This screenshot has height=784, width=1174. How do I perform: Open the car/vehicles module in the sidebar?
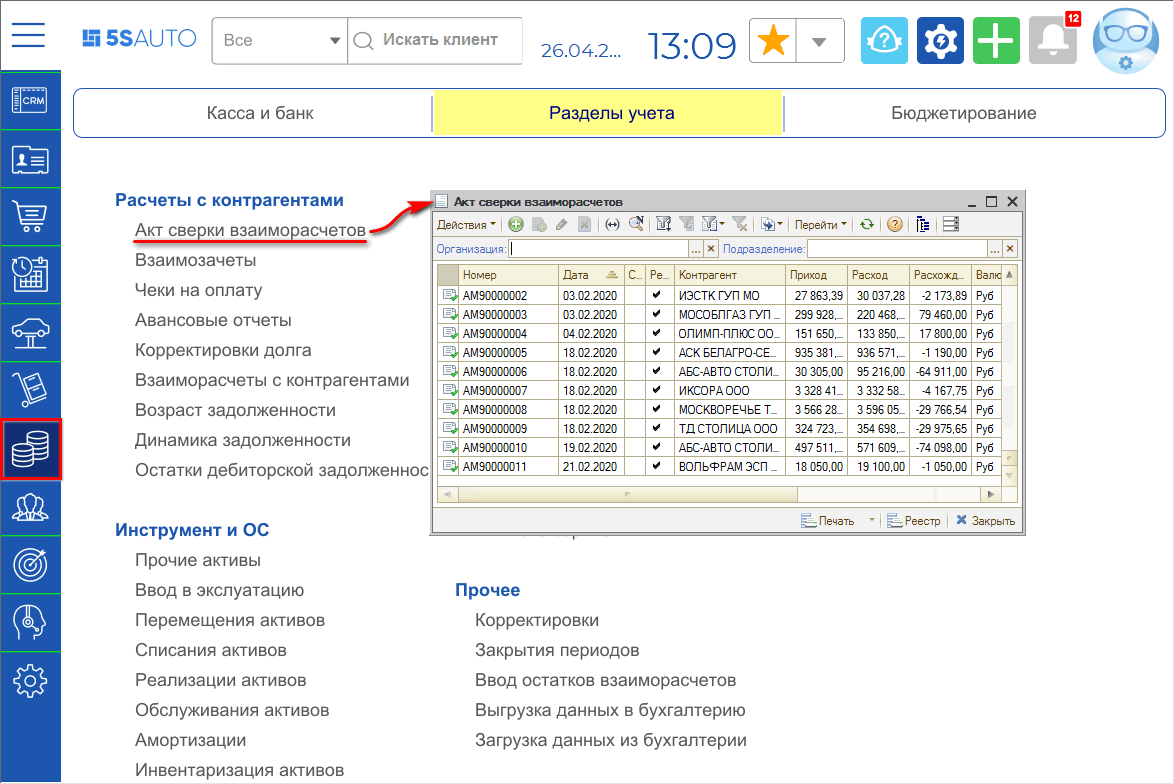(30, 334)
